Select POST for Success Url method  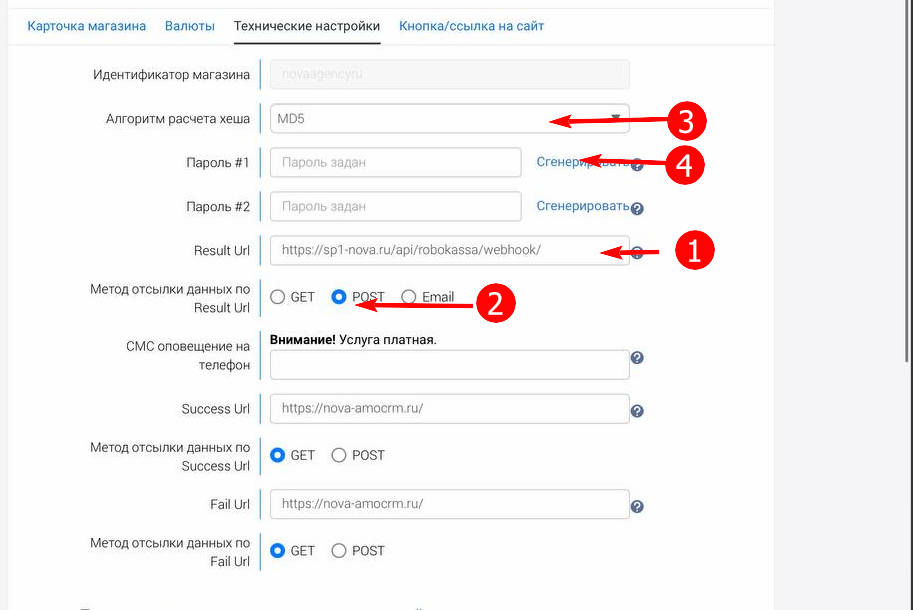[x=339, y=455]
